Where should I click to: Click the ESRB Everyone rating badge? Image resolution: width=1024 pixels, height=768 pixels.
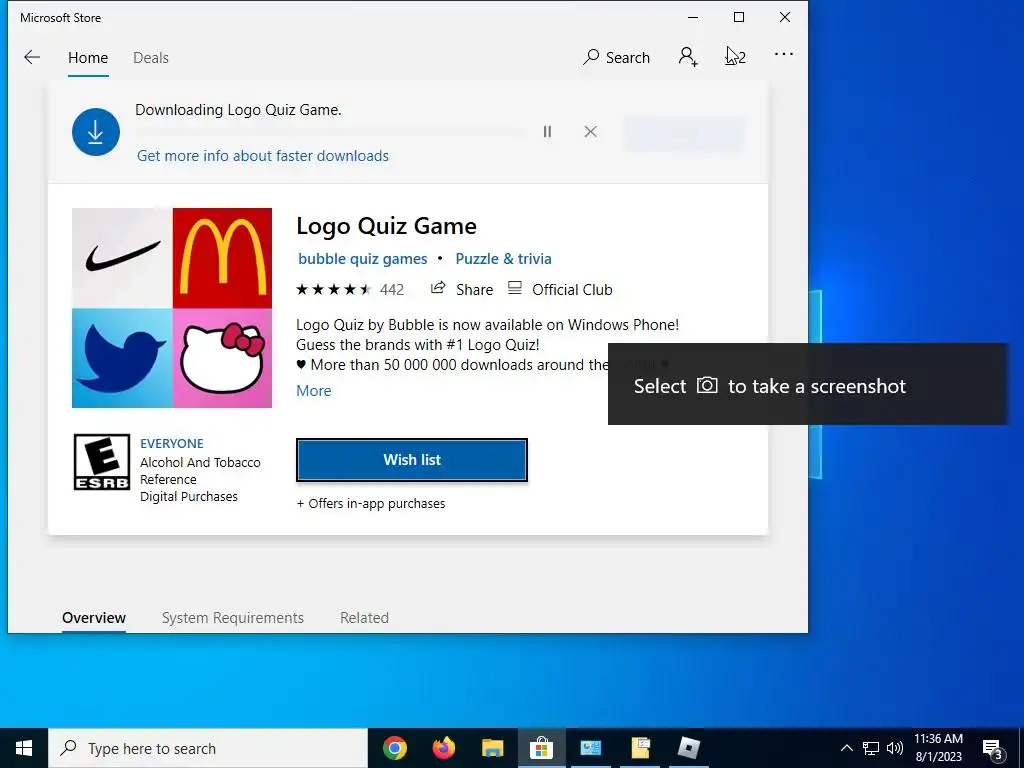tap(101, 462)
